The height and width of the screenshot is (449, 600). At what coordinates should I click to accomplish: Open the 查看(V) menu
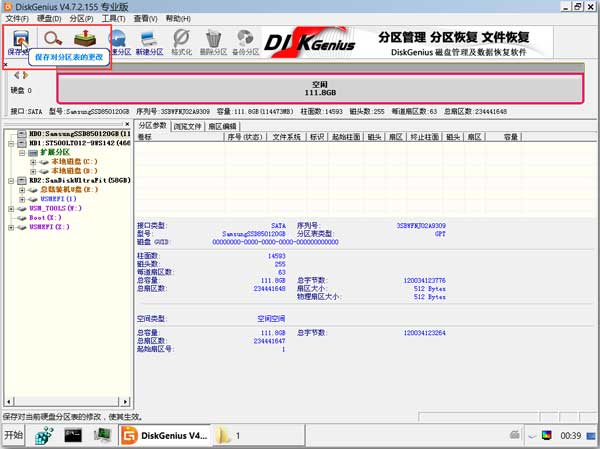point(145,18)
